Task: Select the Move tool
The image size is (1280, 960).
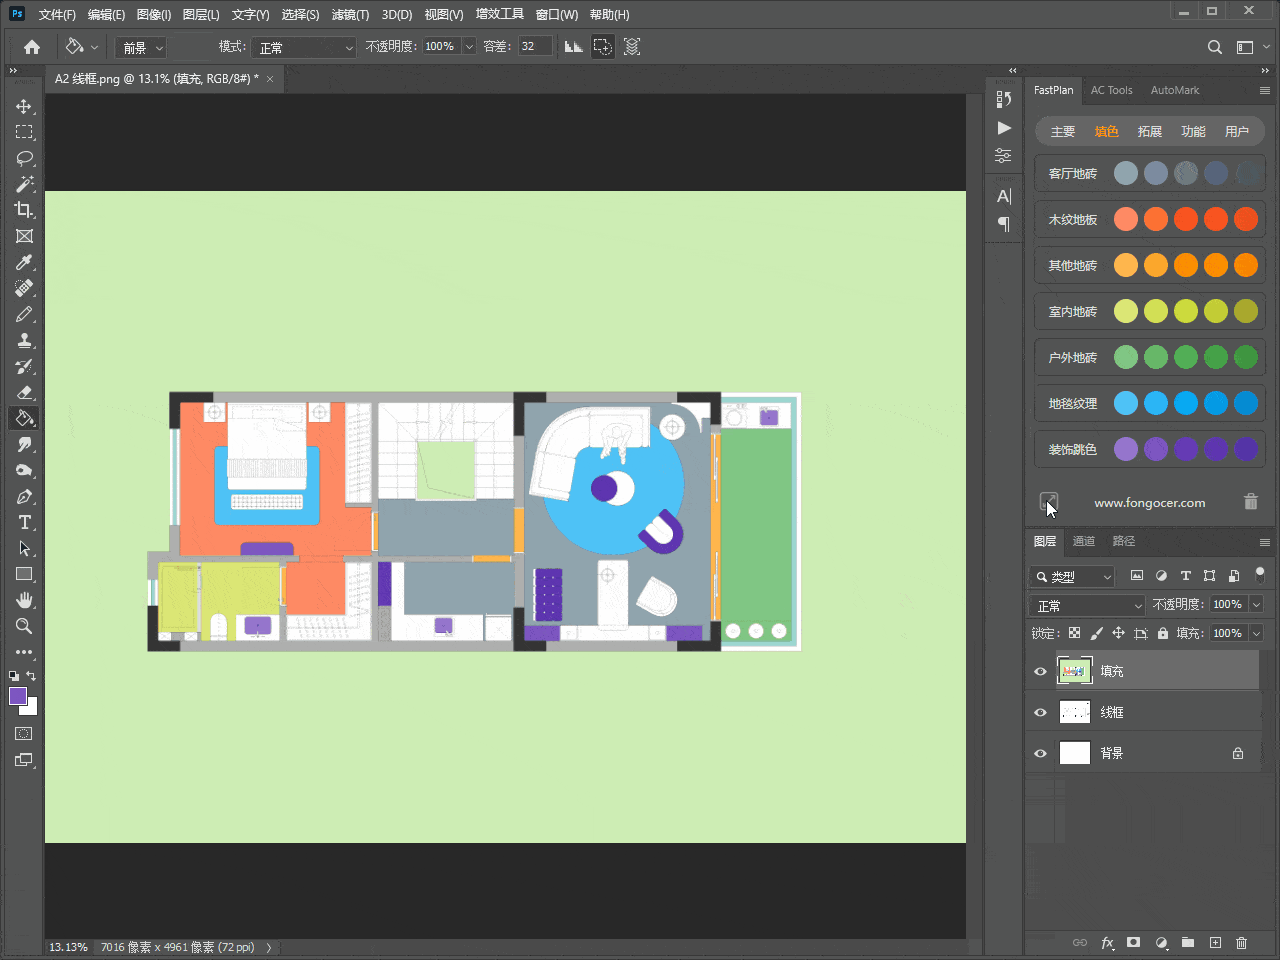Action: pos(24,106)
